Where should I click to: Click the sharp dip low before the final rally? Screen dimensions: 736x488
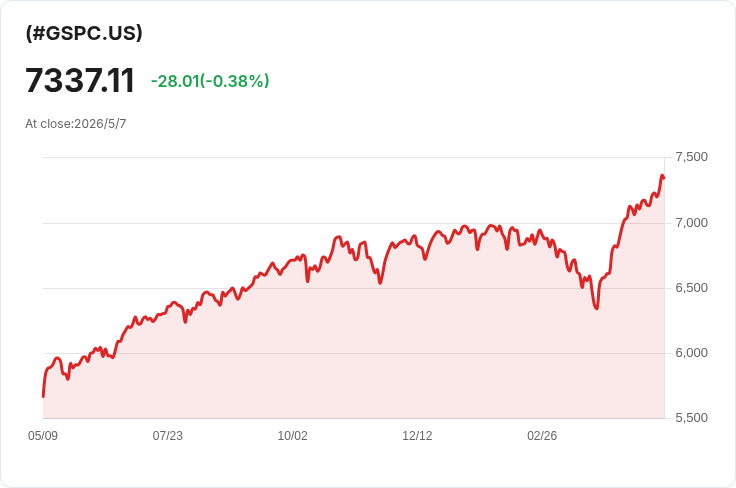pos(596,308)
